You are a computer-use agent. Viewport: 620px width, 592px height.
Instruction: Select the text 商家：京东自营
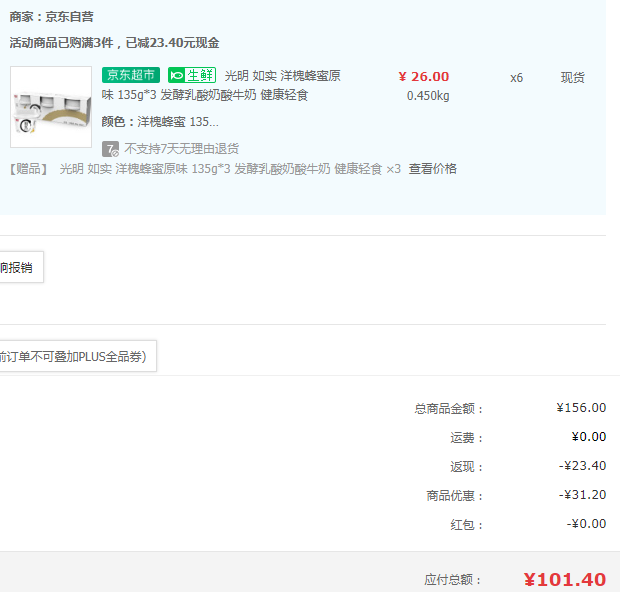coord(51,17)
